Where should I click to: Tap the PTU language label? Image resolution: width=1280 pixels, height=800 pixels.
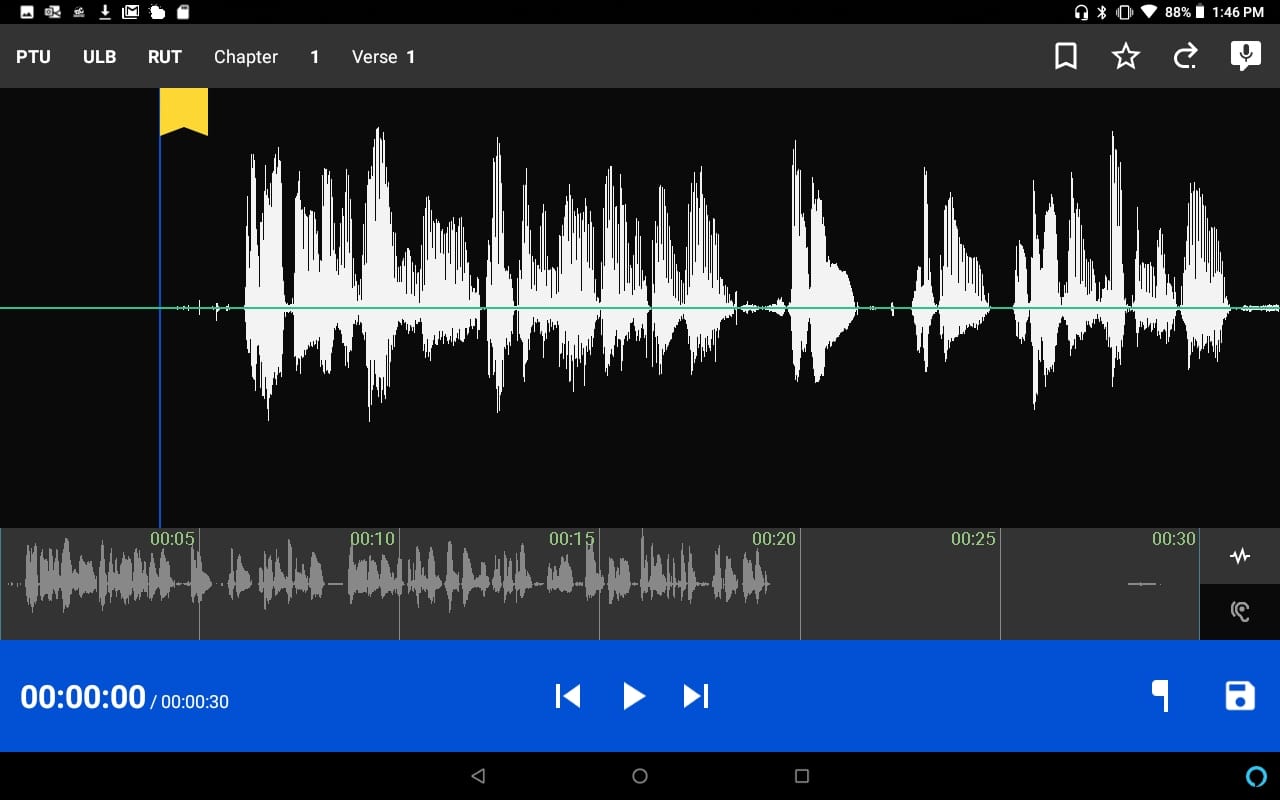click(x=33, y=57)
